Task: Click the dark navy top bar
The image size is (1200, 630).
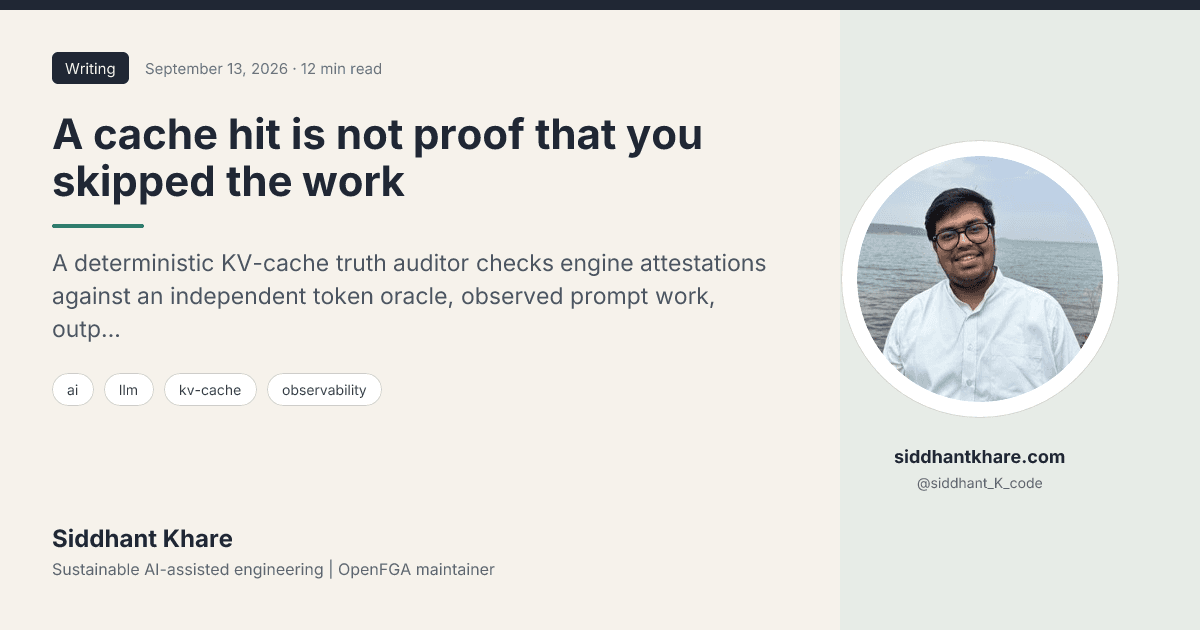Action: coord(600,5)
